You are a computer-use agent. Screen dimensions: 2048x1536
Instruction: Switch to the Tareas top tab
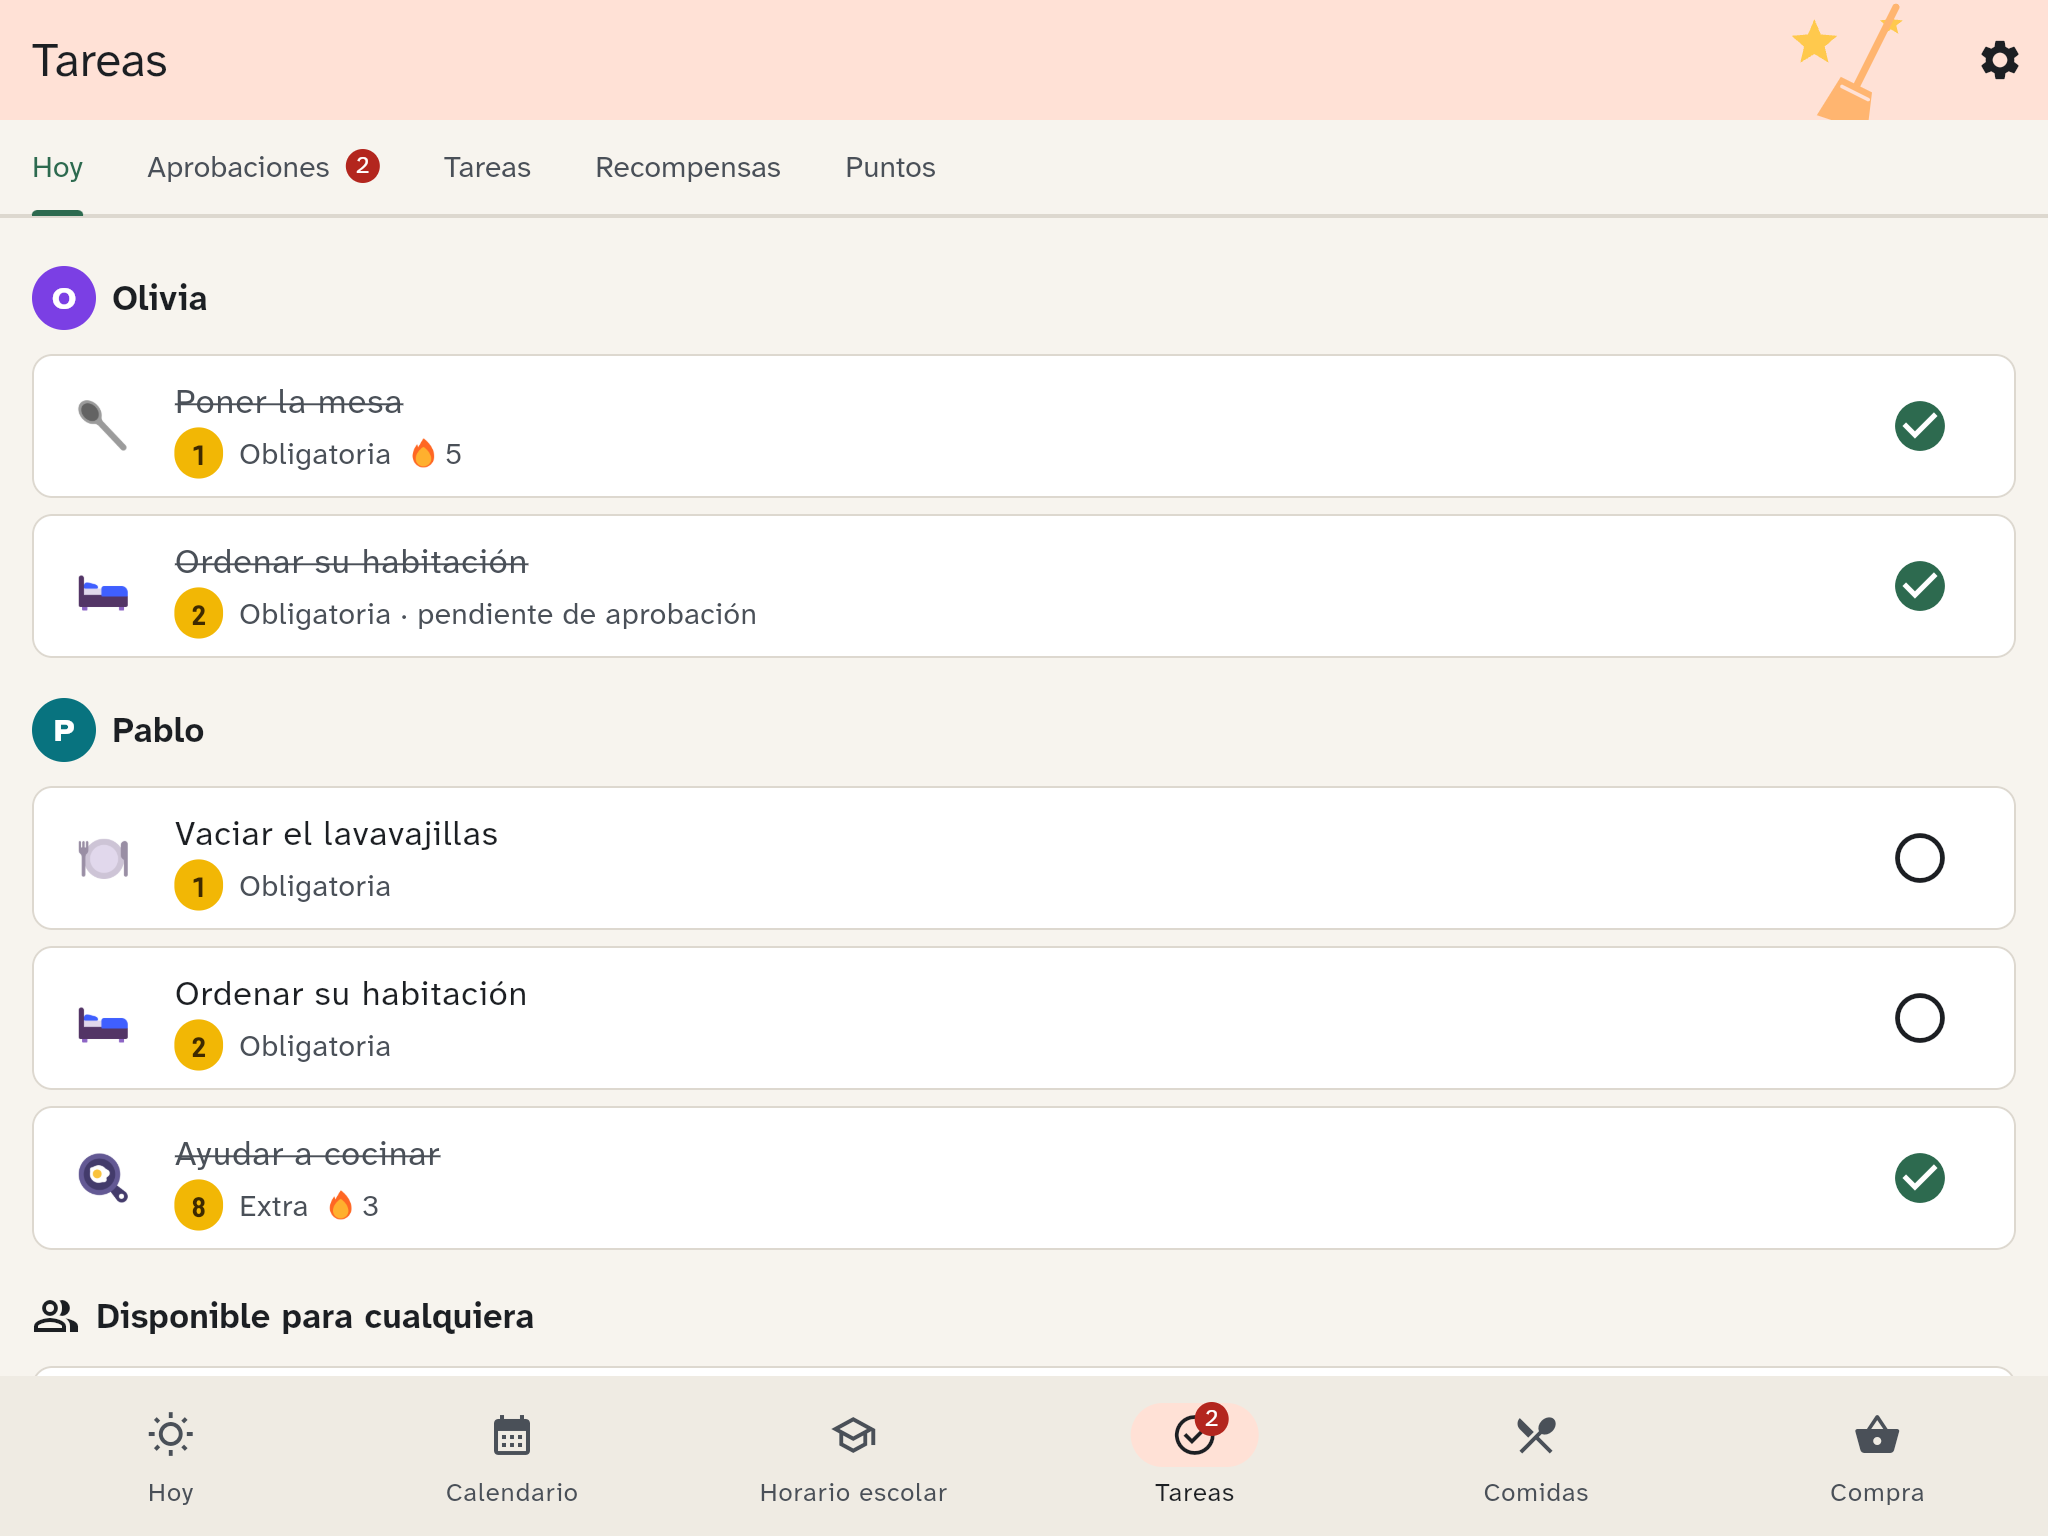[x=487, y=167]
